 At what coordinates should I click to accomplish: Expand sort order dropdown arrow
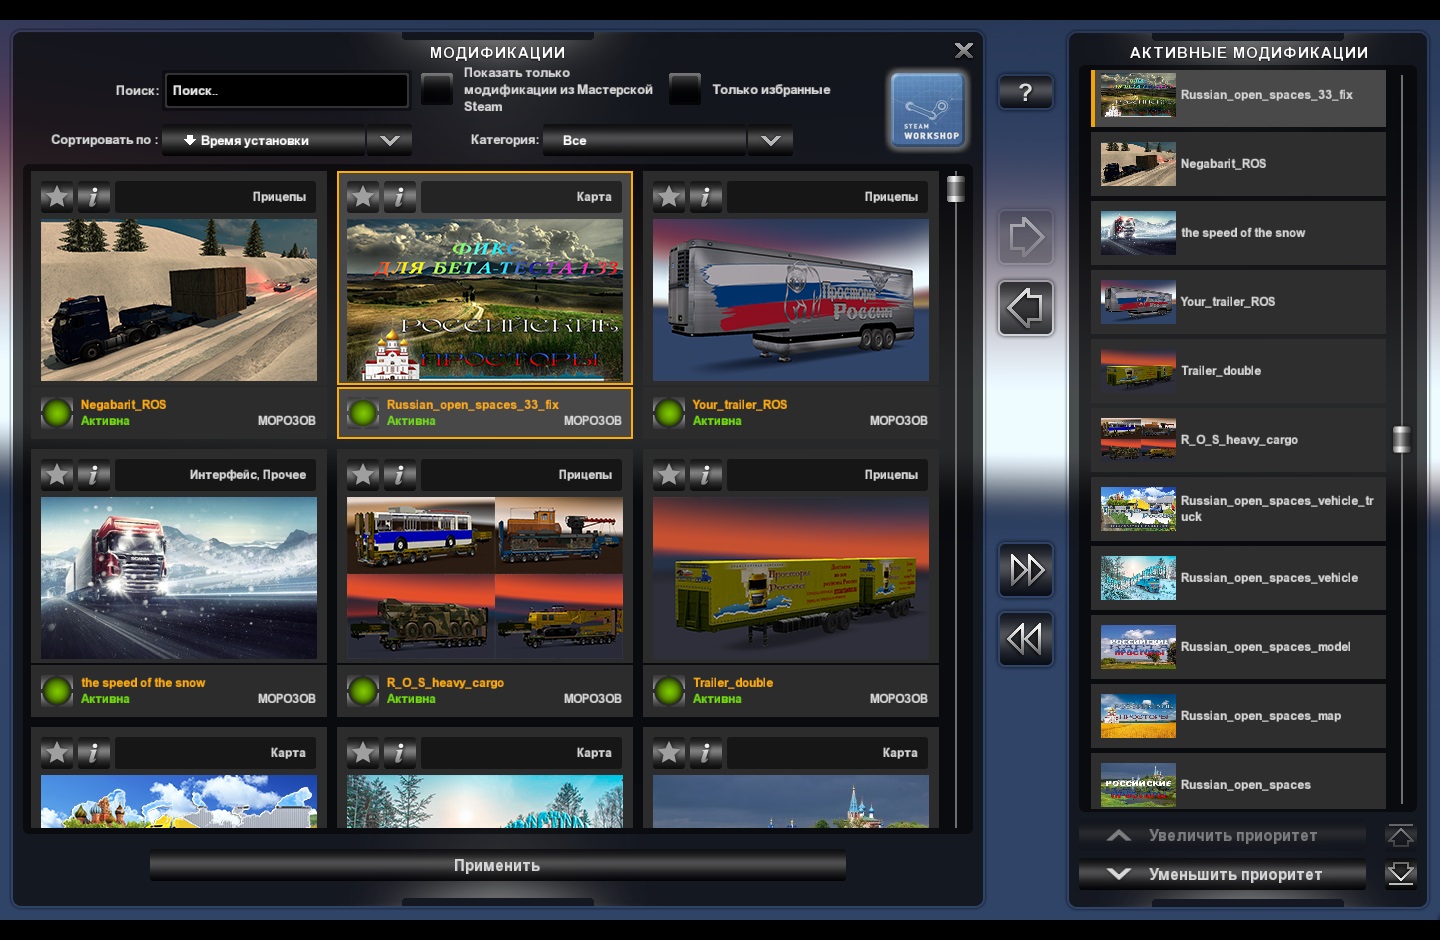pos(390,140)
